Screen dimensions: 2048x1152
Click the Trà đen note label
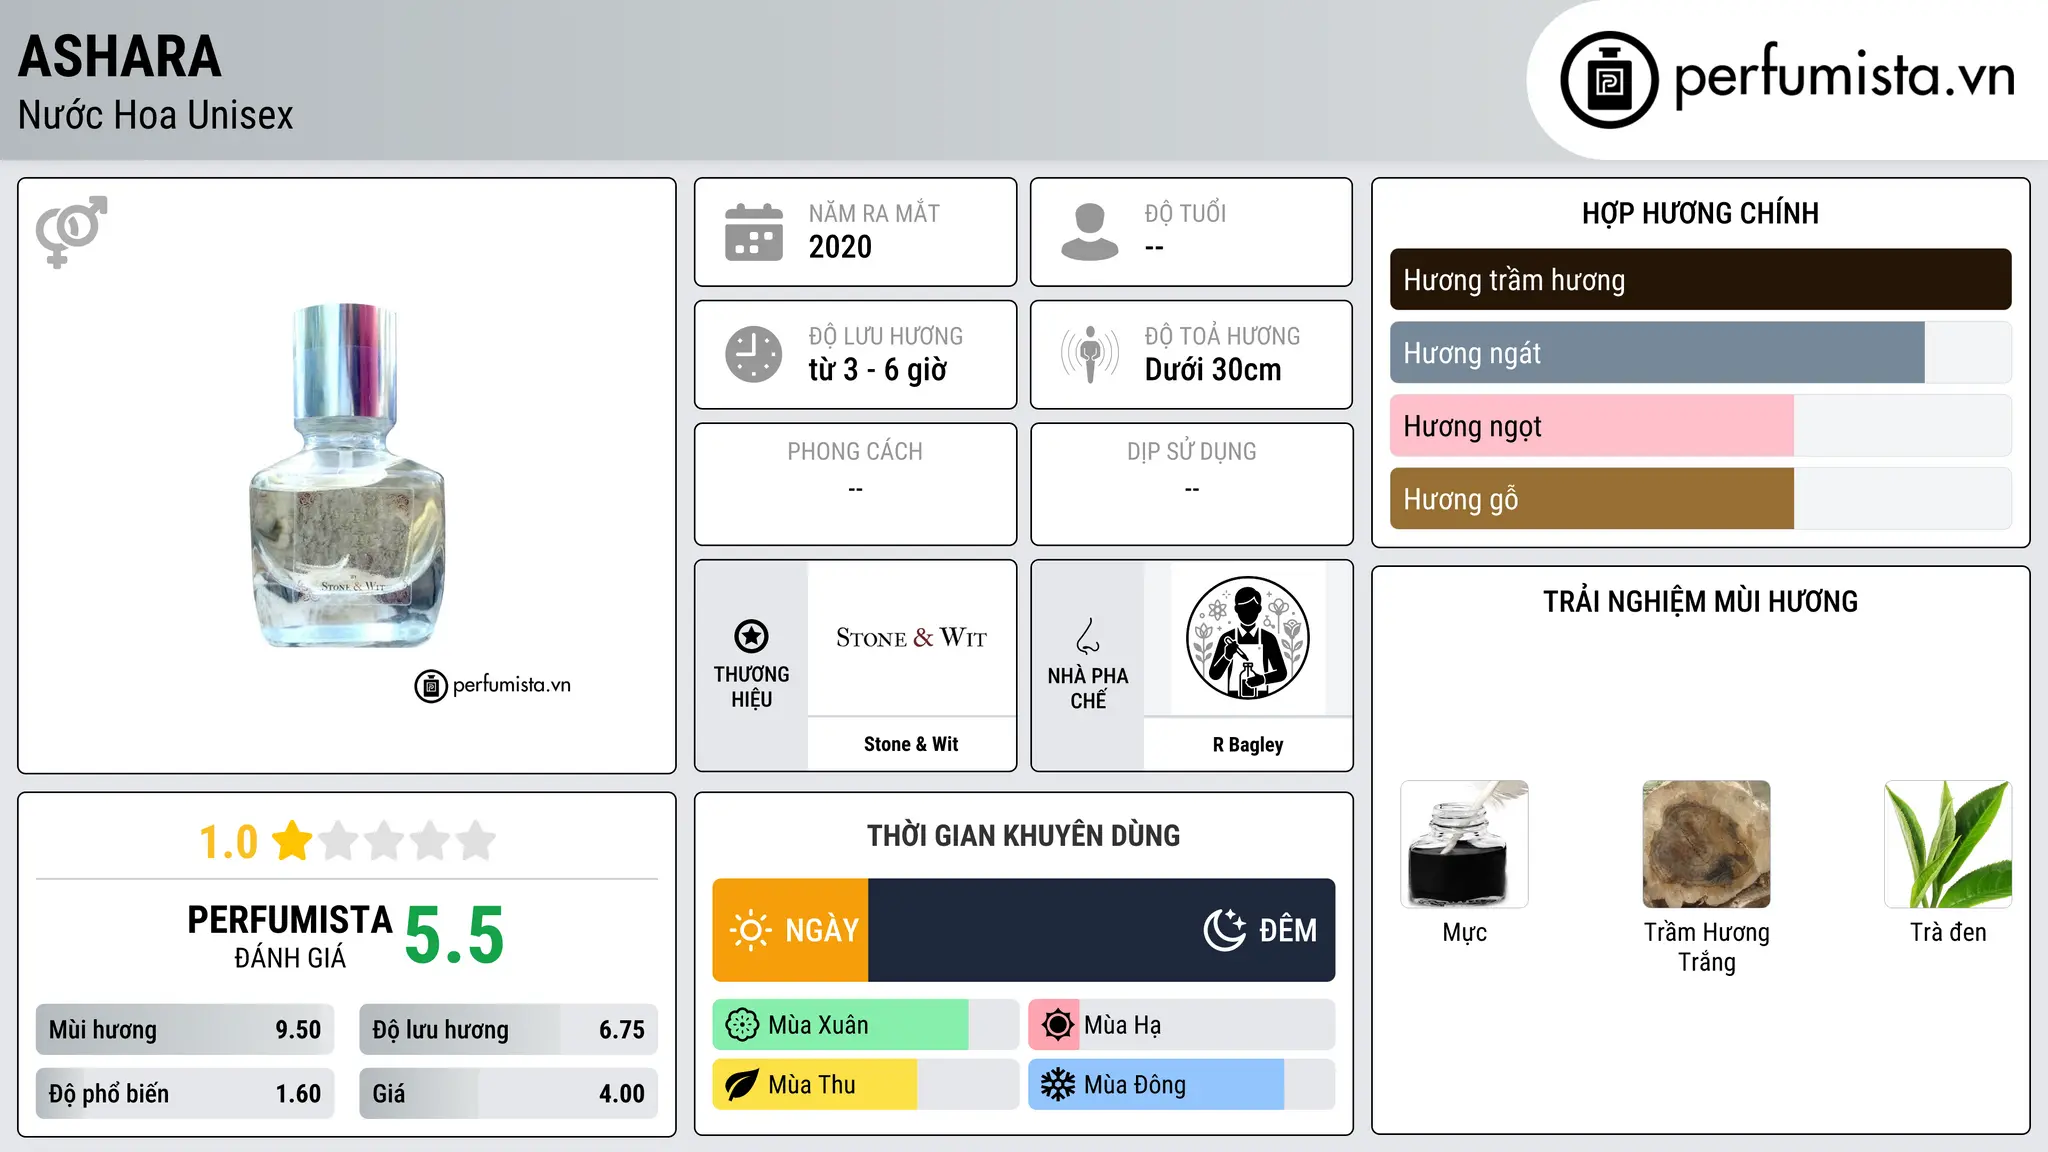(1948, 932)
